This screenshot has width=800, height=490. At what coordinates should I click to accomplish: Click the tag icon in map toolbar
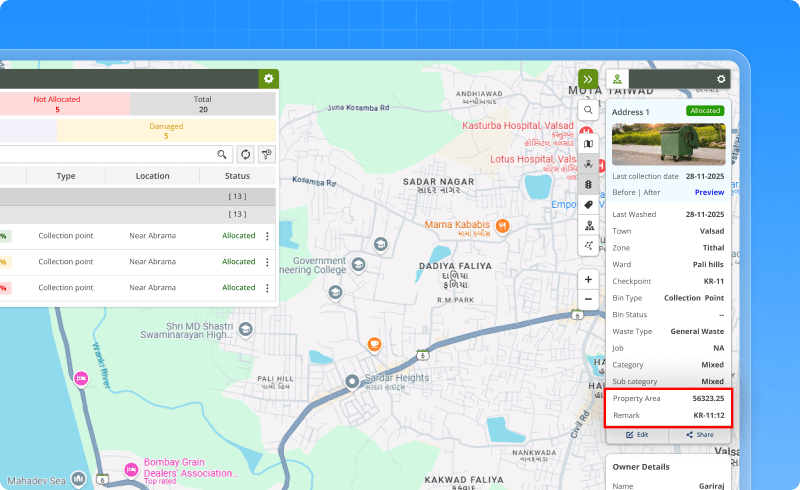click(x=589, y=205)
